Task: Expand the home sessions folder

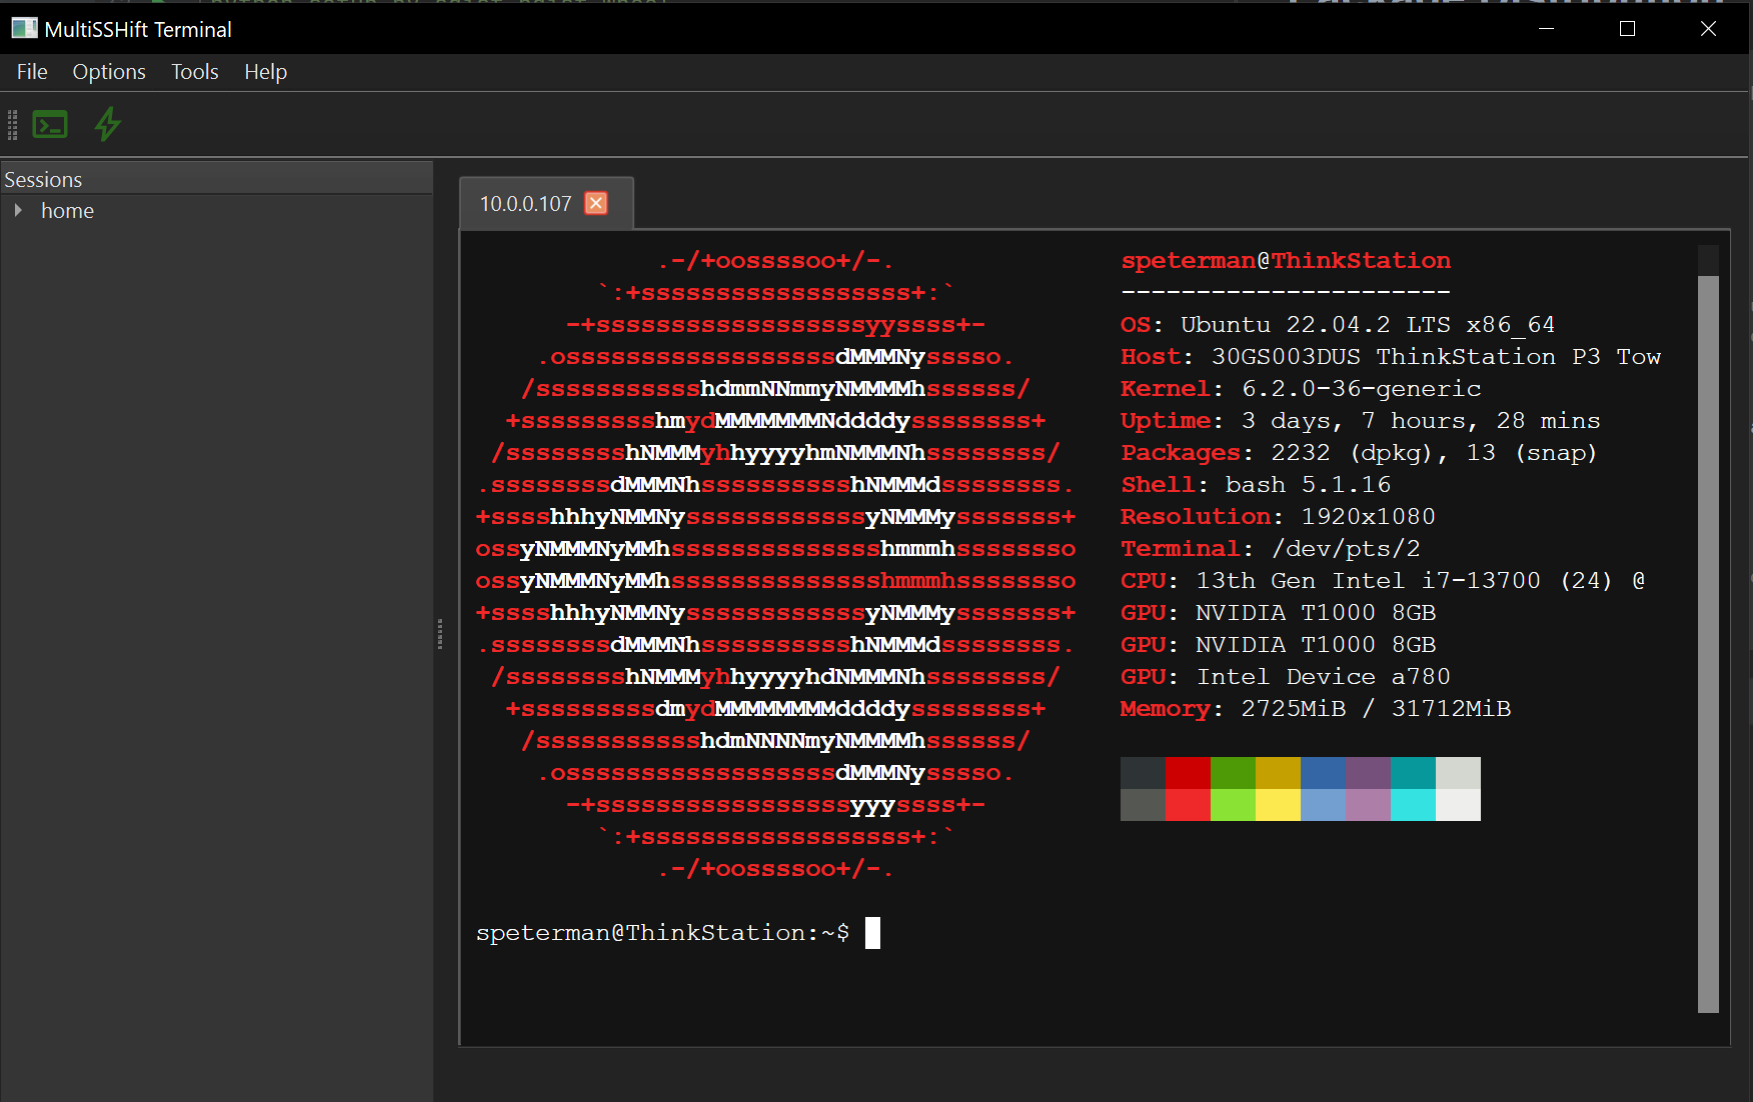Action: 18,211
